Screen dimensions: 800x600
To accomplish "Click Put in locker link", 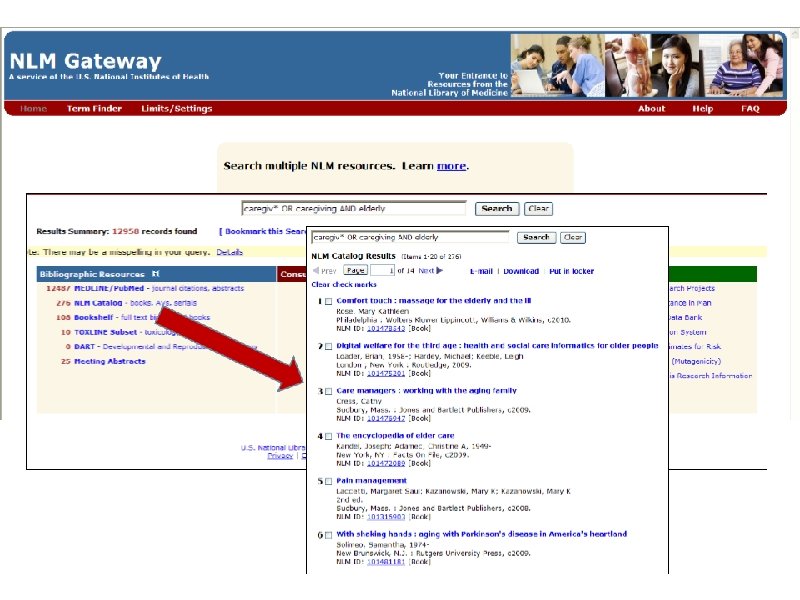I will (571, 271).
